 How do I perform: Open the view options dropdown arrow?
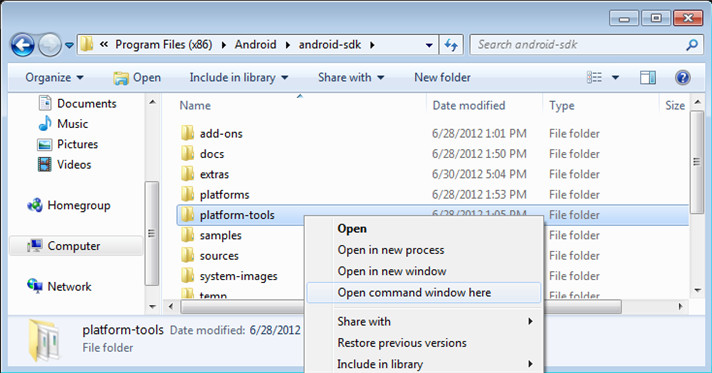tap(615, 78)
